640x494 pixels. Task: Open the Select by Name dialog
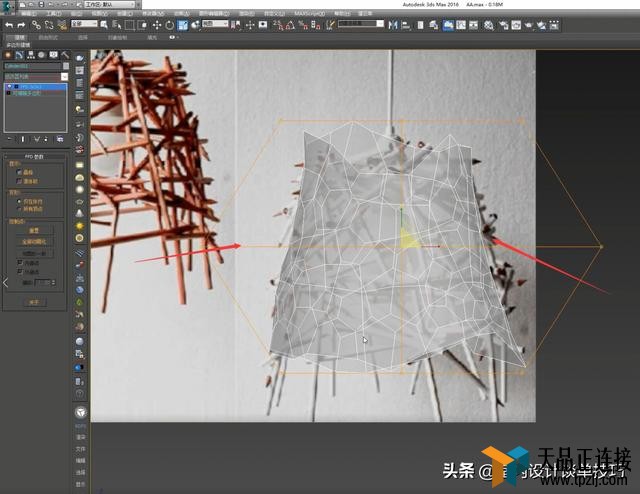[117, 25]
